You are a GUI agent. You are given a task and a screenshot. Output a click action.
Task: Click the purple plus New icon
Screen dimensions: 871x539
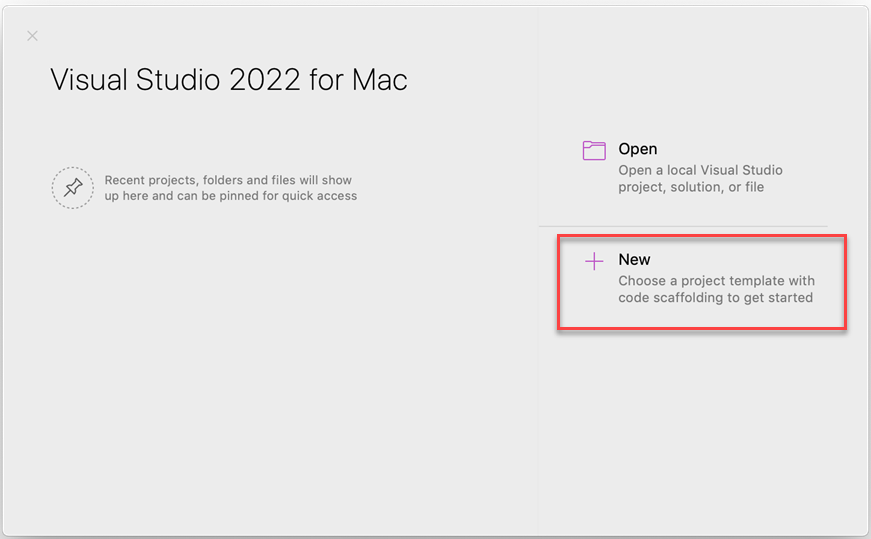(x=594, y=261)
